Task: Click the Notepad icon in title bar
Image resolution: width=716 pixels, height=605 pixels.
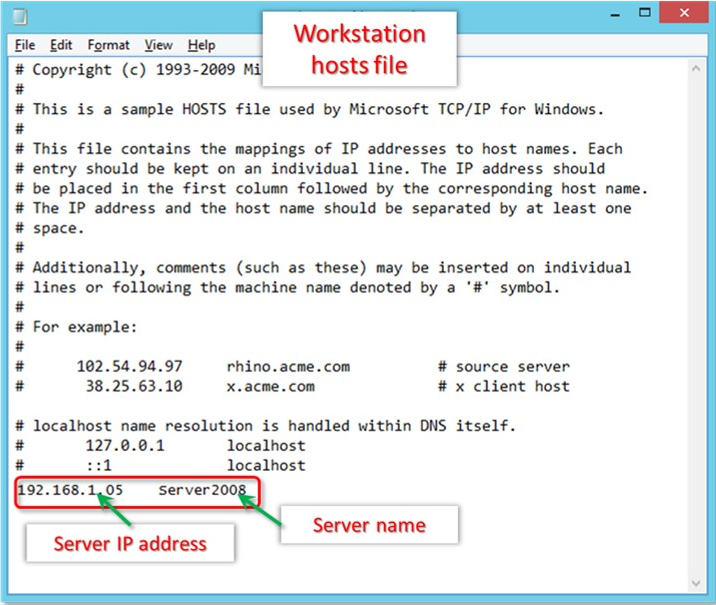Action: click(20, 17)
